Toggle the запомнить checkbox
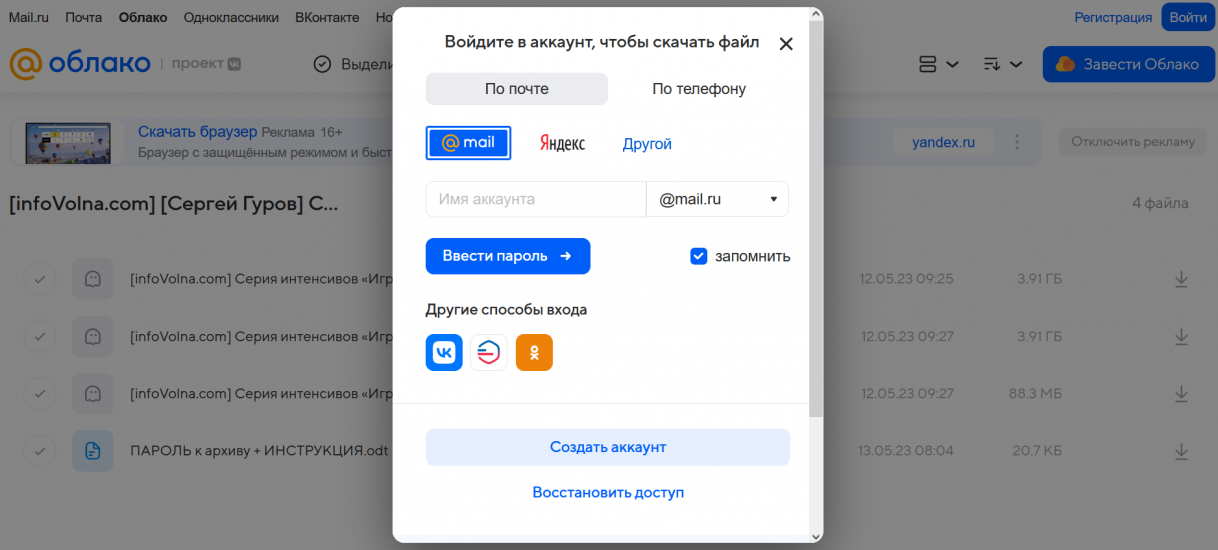 tap(699, 256)
